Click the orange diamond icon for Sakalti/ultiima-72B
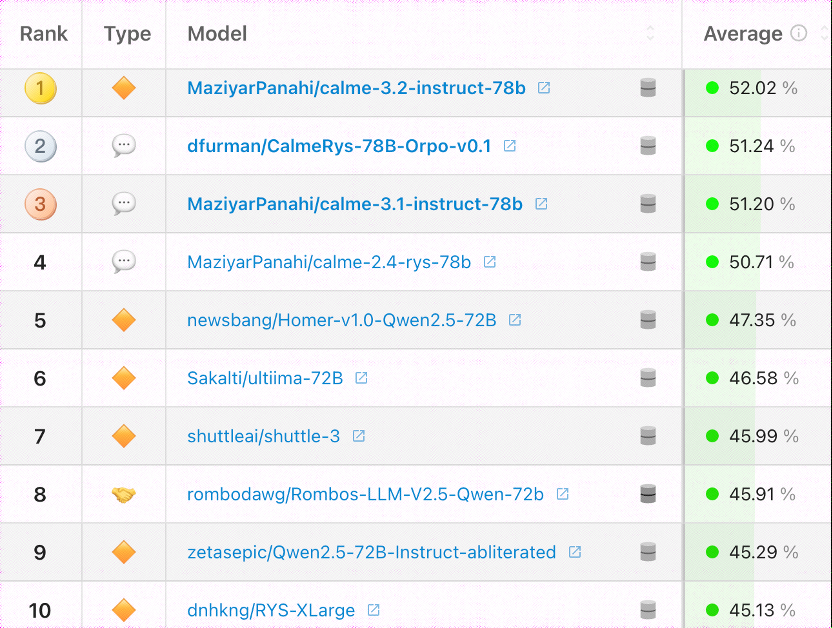 coord(124,378)
